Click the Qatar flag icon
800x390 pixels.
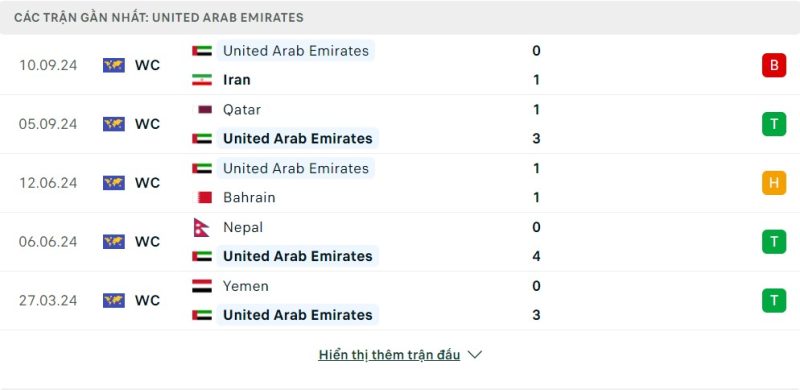pyautogui.click(x=205, y=109)
